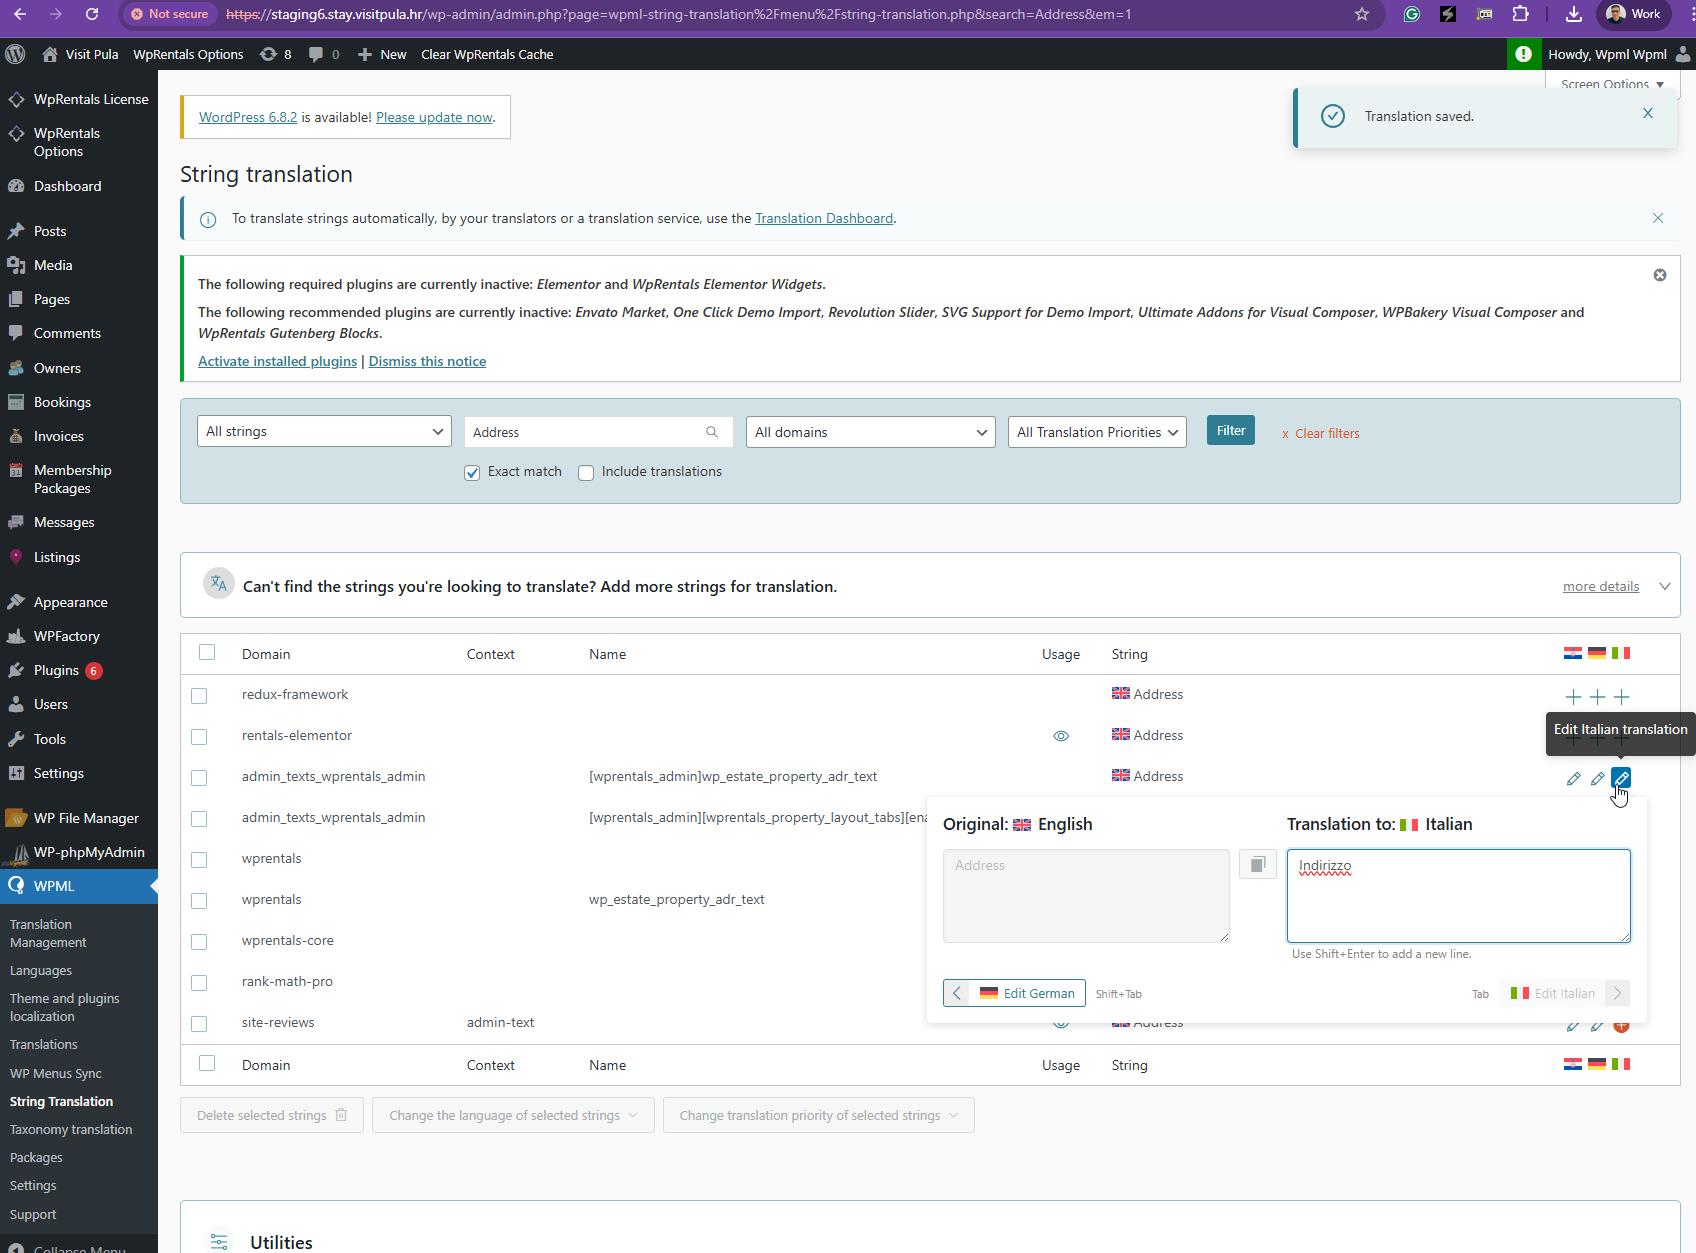This screenshot has height=1253, width=1696.
Task: Expand the add more strings section chevron
Action: 1665,586
